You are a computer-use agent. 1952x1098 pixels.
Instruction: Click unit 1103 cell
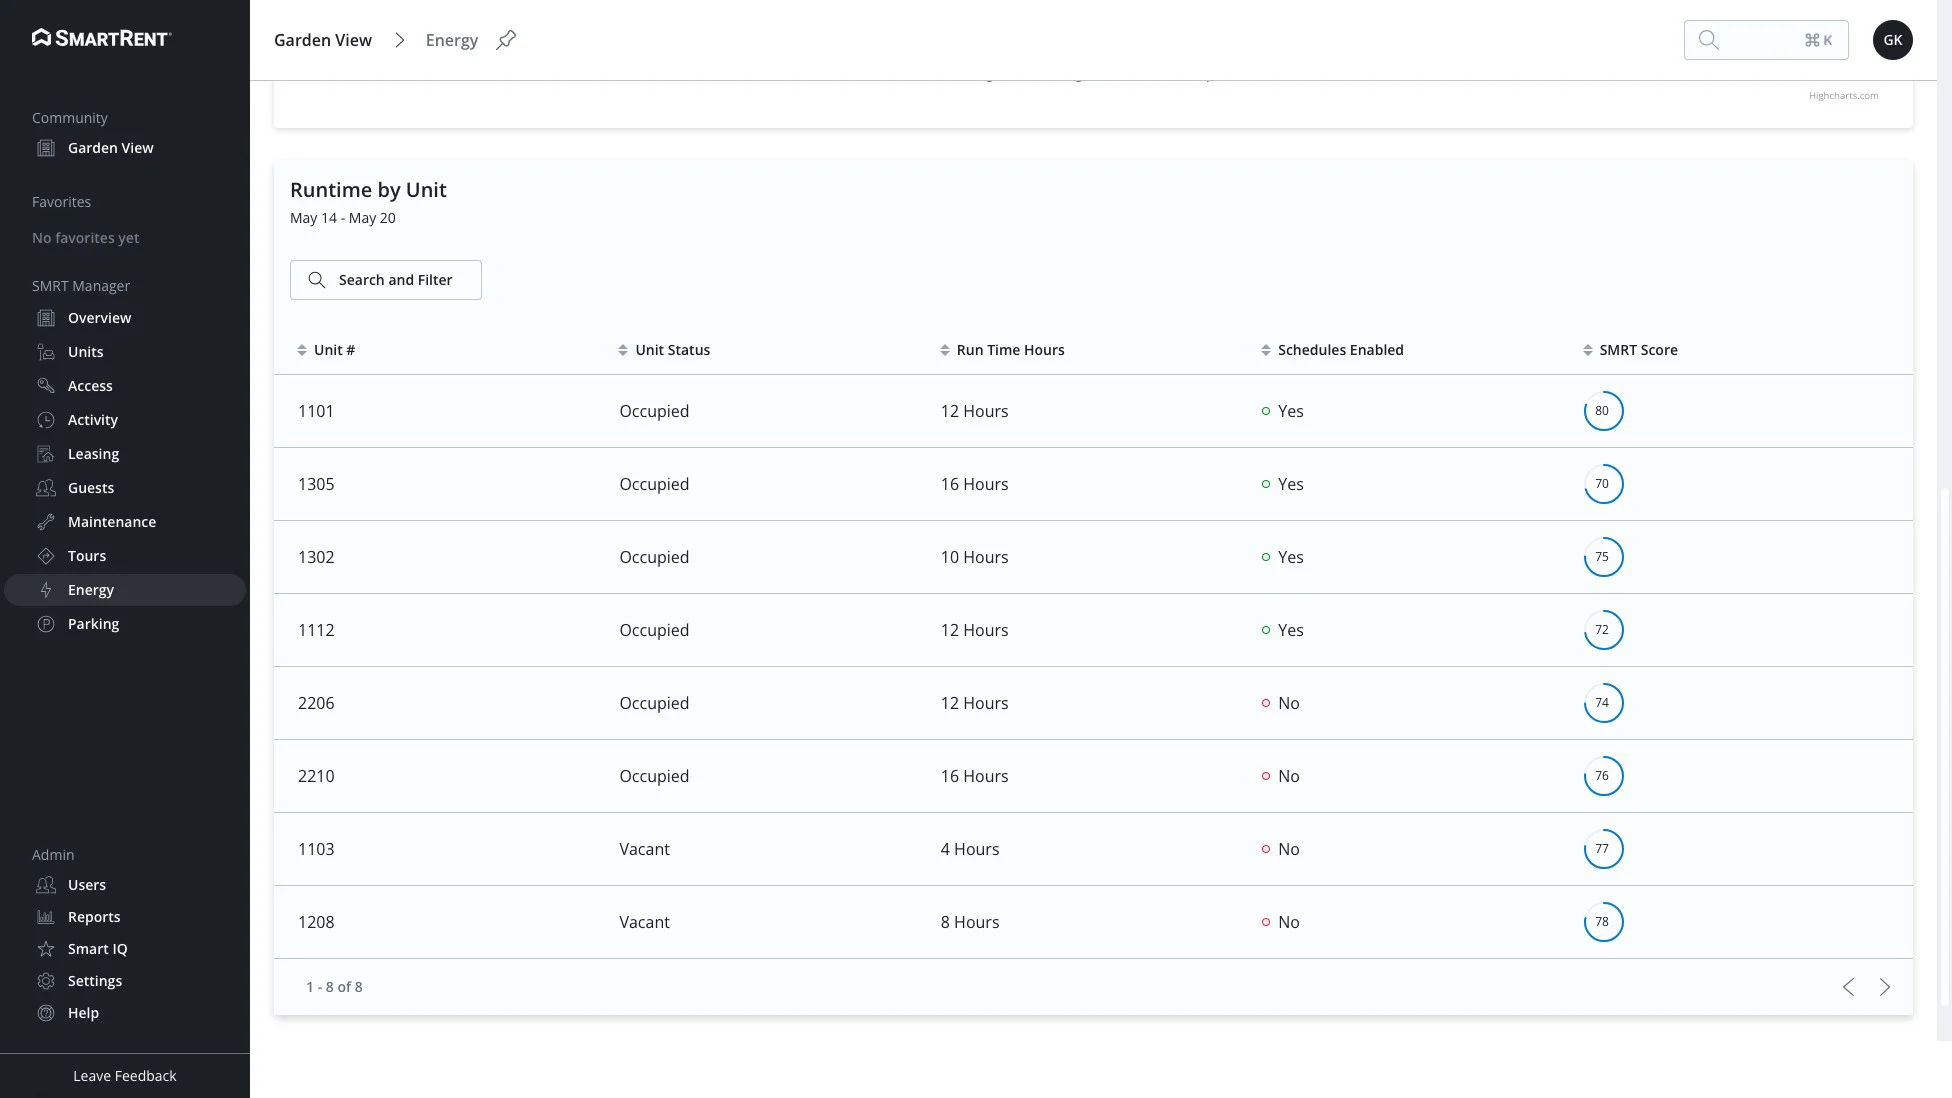(x=316, y=849)
